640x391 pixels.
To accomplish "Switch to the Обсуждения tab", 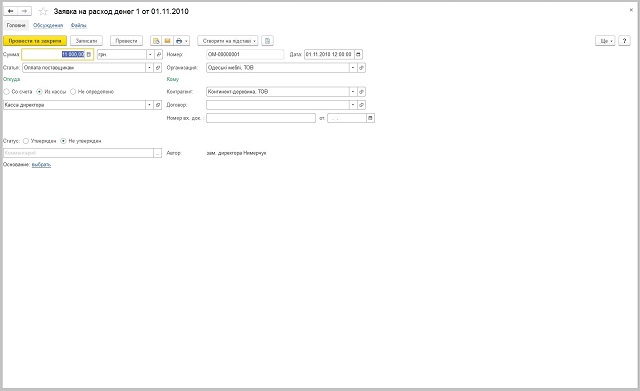I will click(48, 25).
